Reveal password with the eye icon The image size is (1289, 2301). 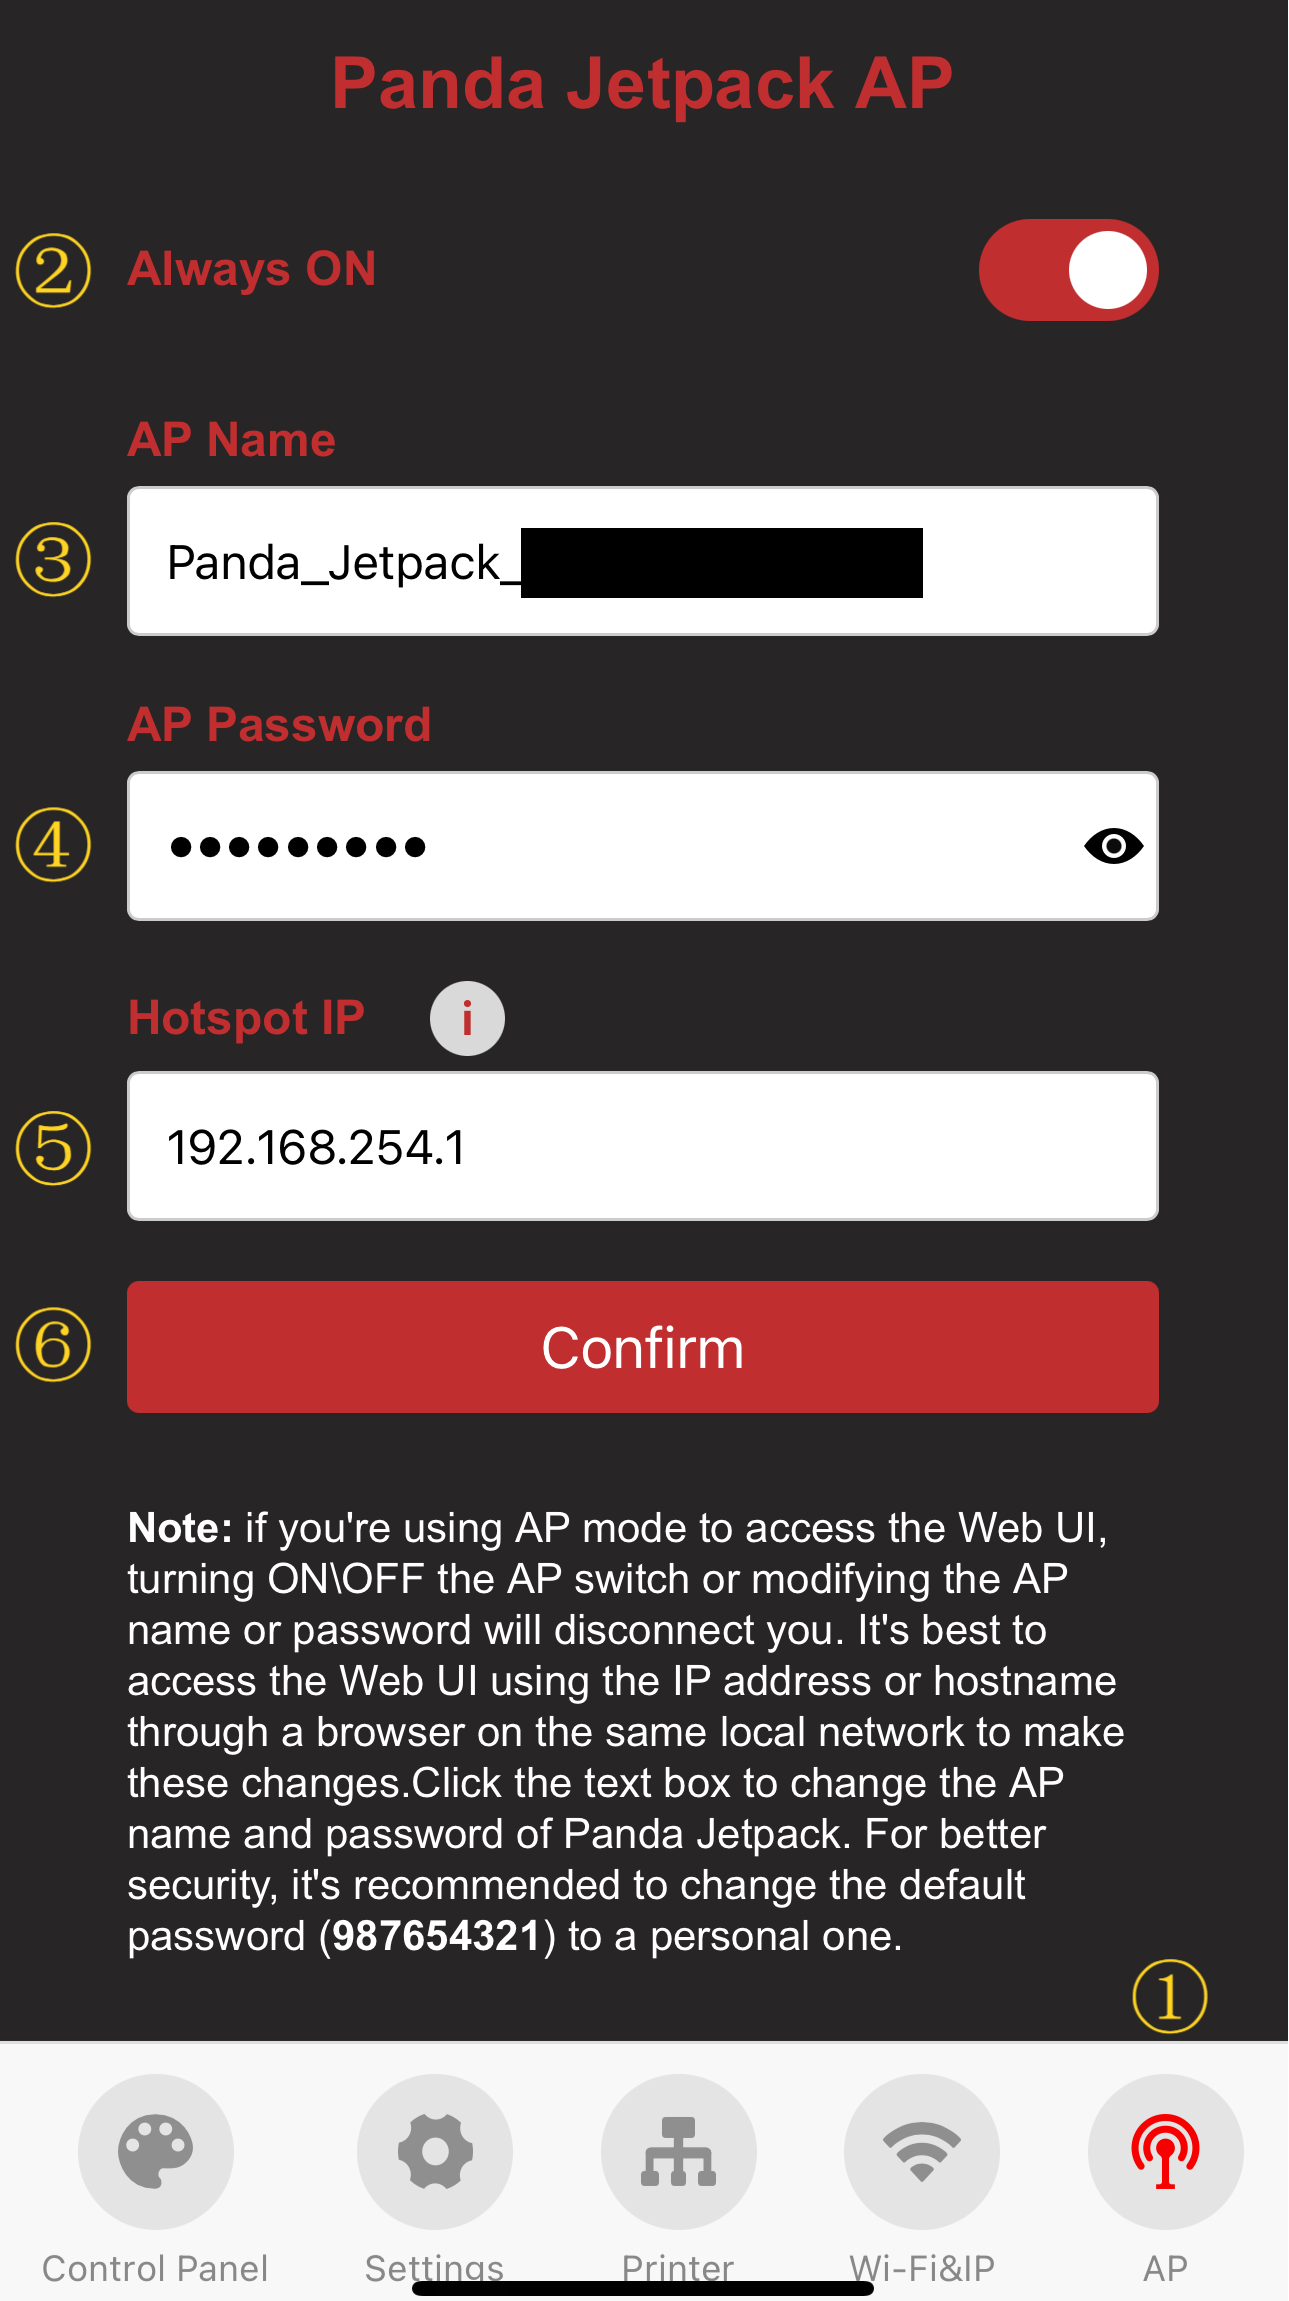pyautogui.click(x=1113, y=846)
